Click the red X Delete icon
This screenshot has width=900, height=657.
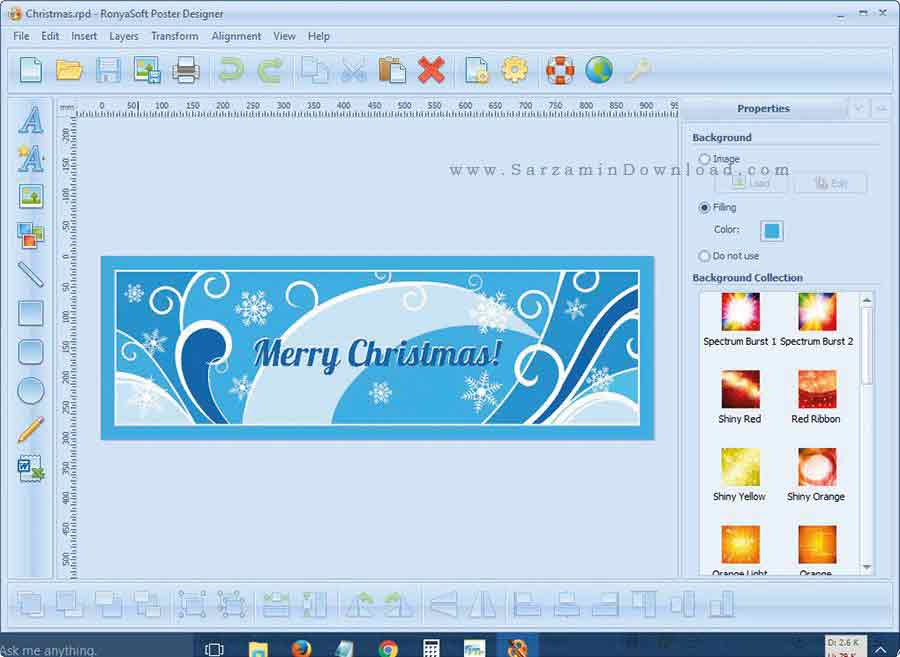tap(431, 70)
